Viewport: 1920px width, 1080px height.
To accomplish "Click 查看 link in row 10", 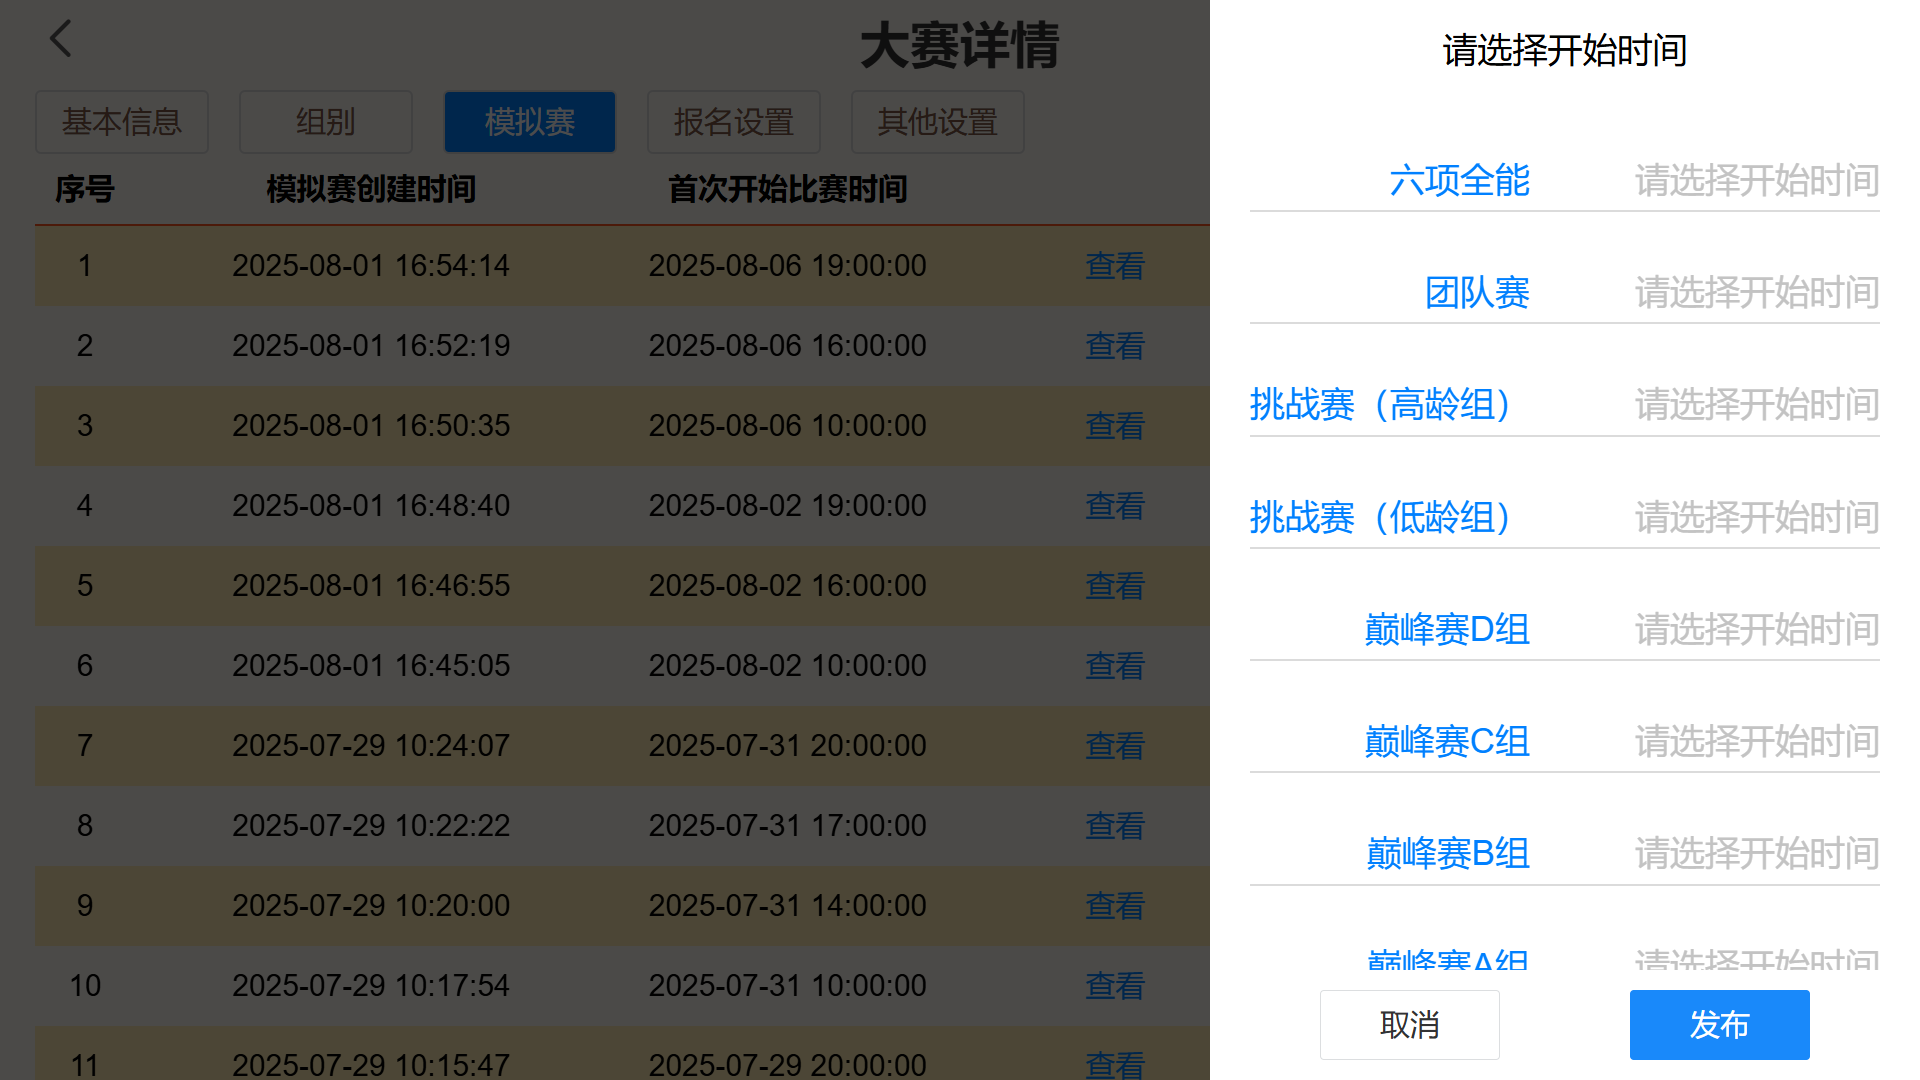I will coord(1115,986).
